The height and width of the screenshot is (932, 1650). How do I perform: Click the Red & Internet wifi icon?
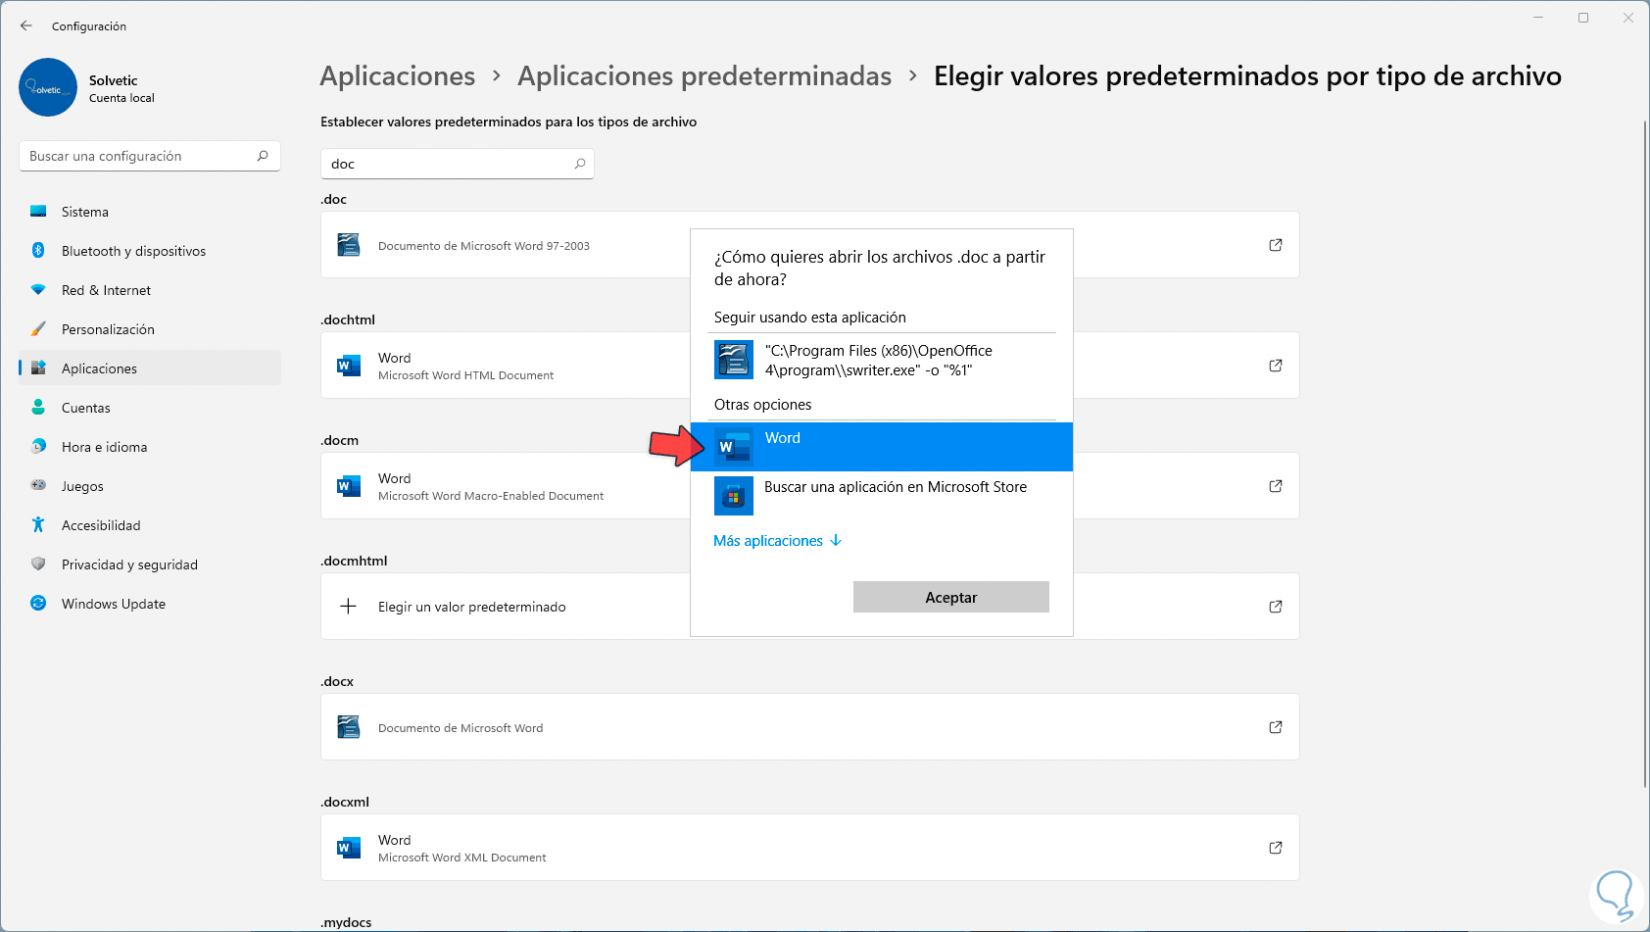click(38, 290)
